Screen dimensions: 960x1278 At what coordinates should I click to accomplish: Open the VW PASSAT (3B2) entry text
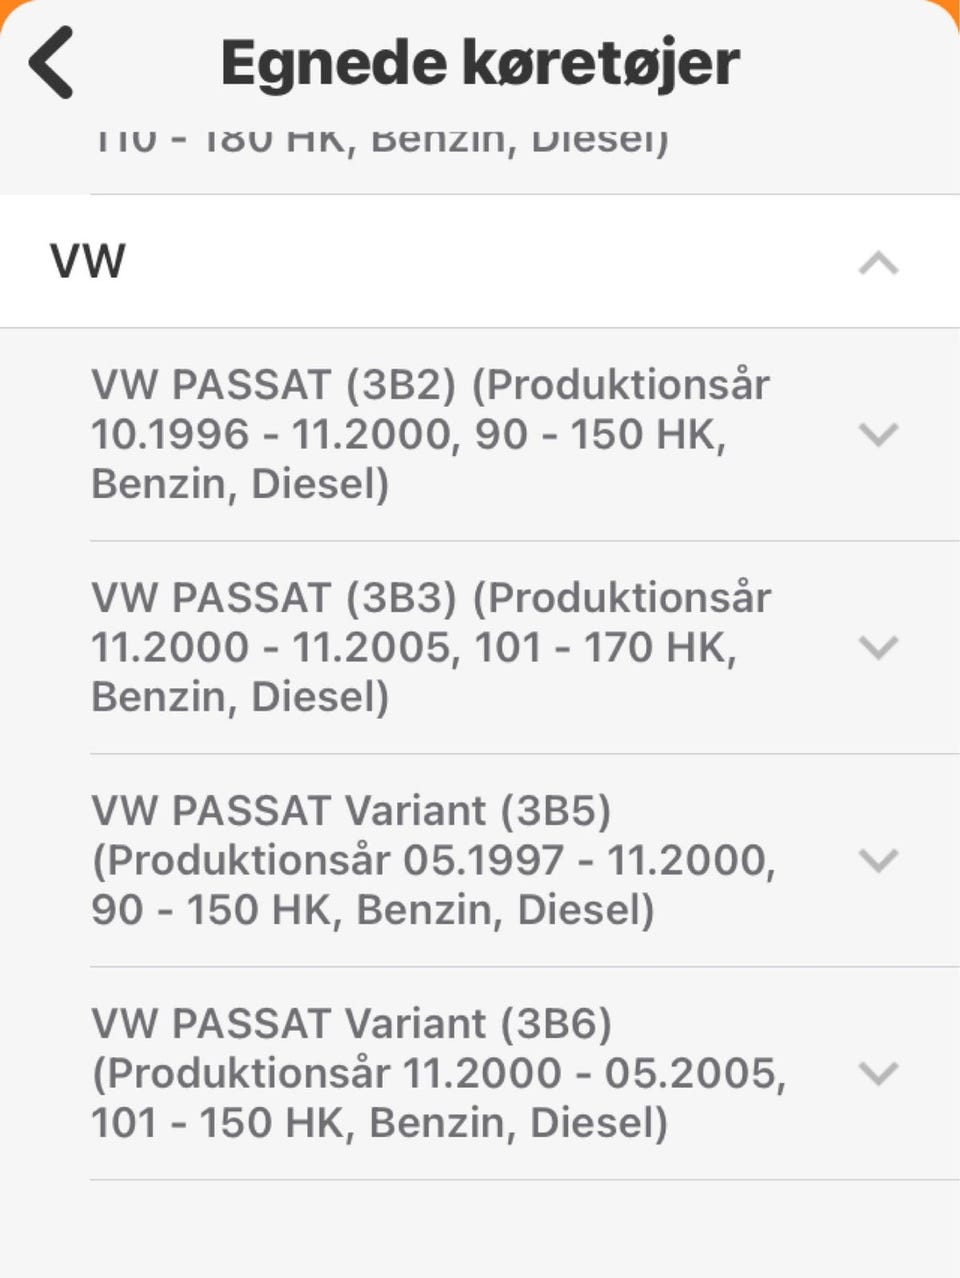[x=431, y=434]
